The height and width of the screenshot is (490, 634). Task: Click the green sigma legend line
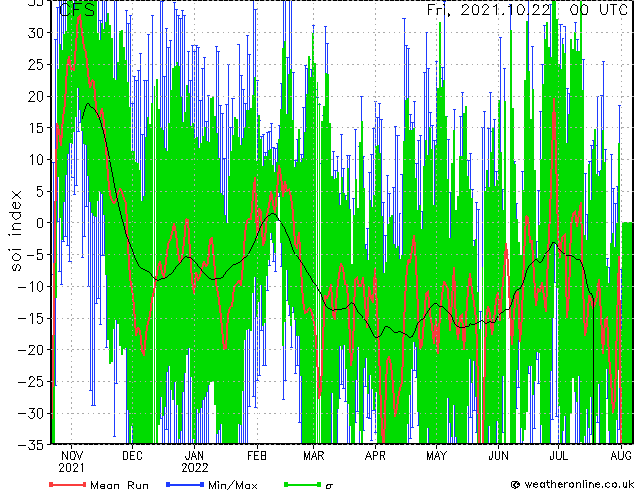302,484
